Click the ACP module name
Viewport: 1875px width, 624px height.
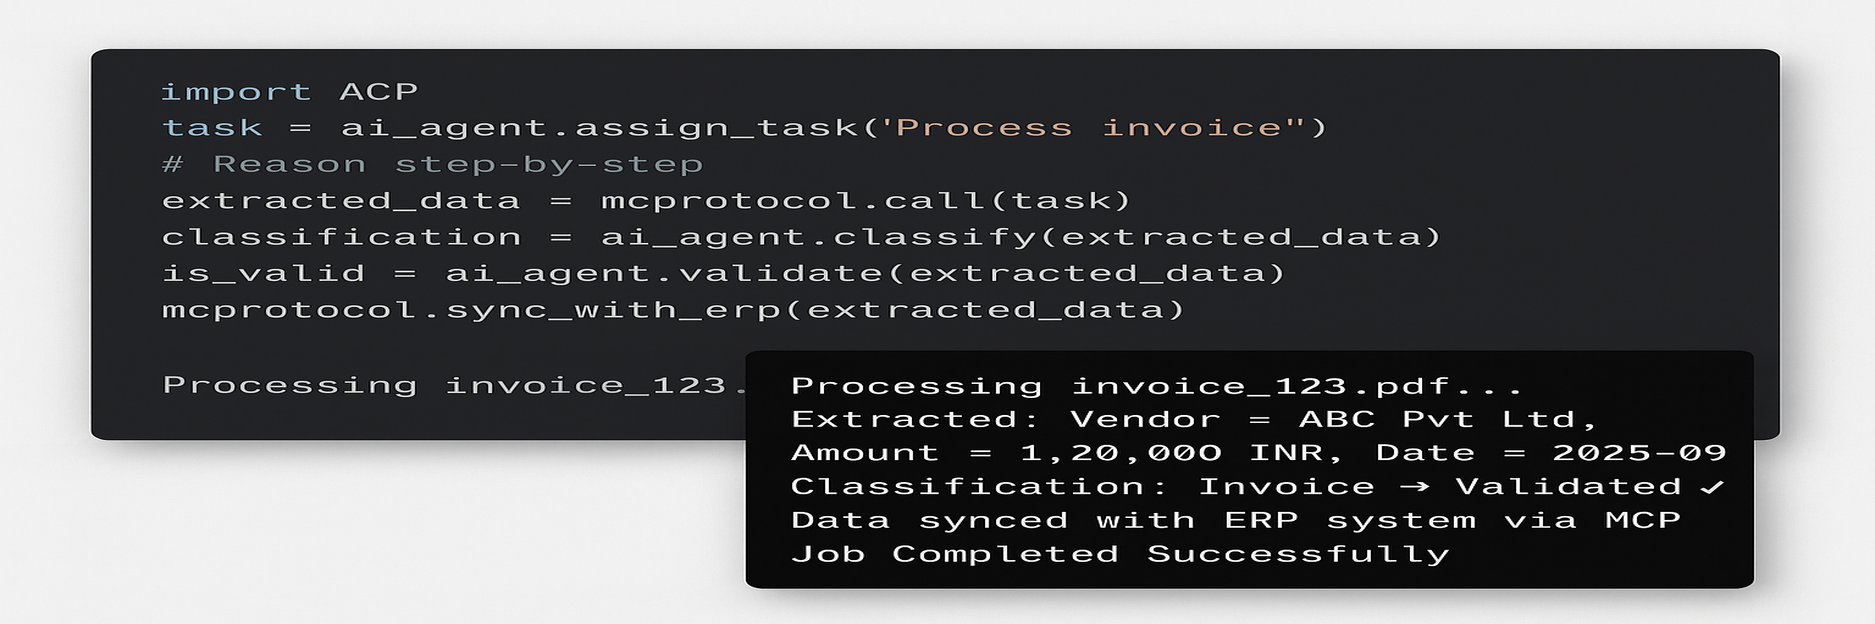[378, 92]
